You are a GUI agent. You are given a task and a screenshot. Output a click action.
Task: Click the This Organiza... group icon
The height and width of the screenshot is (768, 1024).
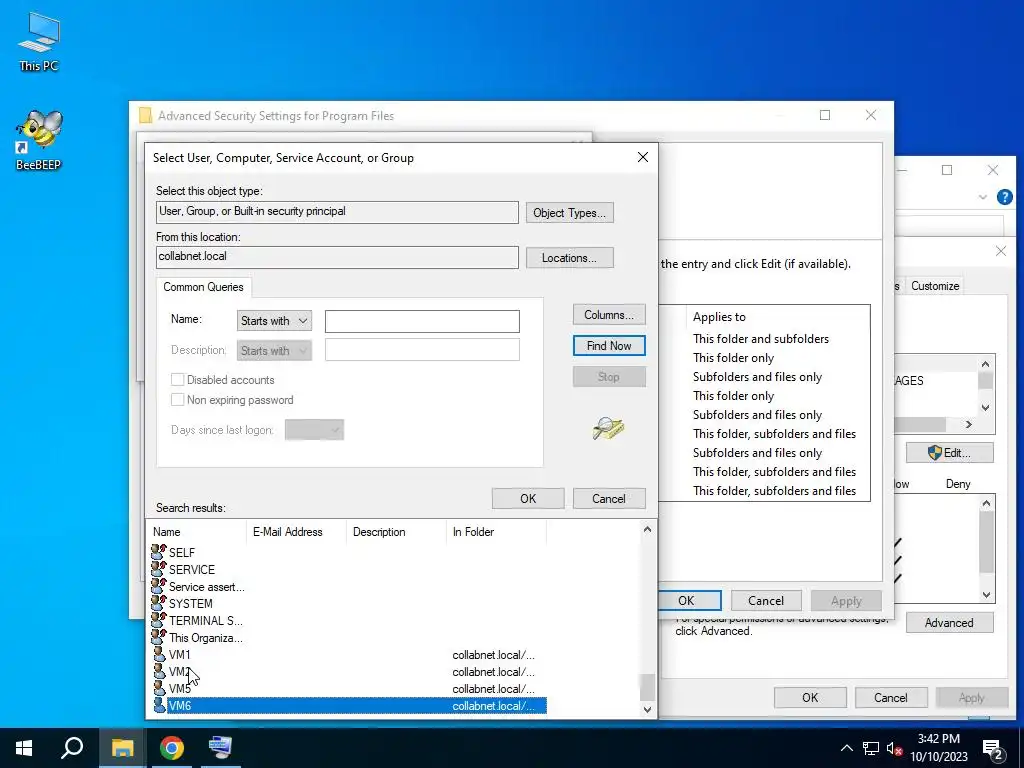[159, 637]
